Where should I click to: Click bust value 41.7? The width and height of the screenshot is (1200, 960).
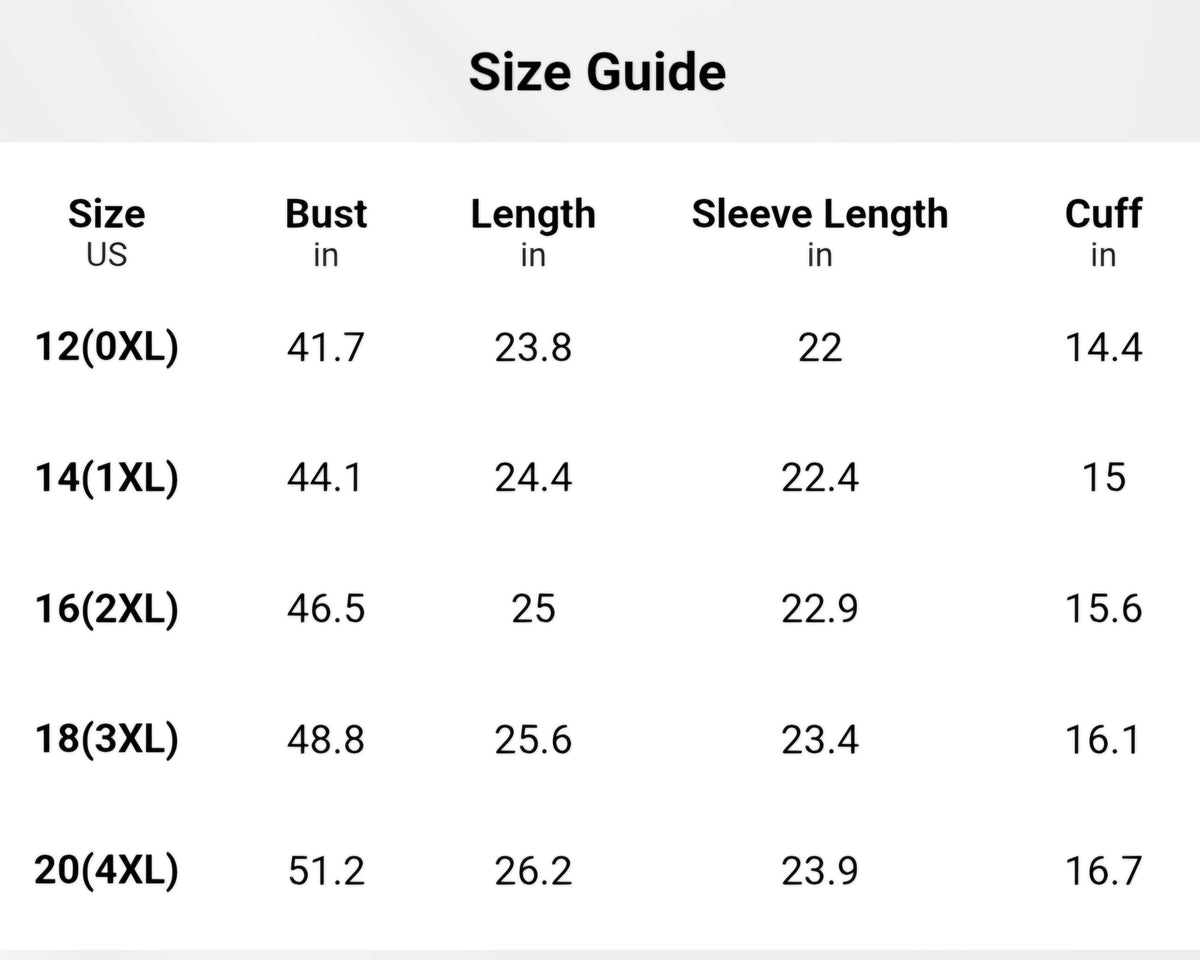[x=326, y=348]
